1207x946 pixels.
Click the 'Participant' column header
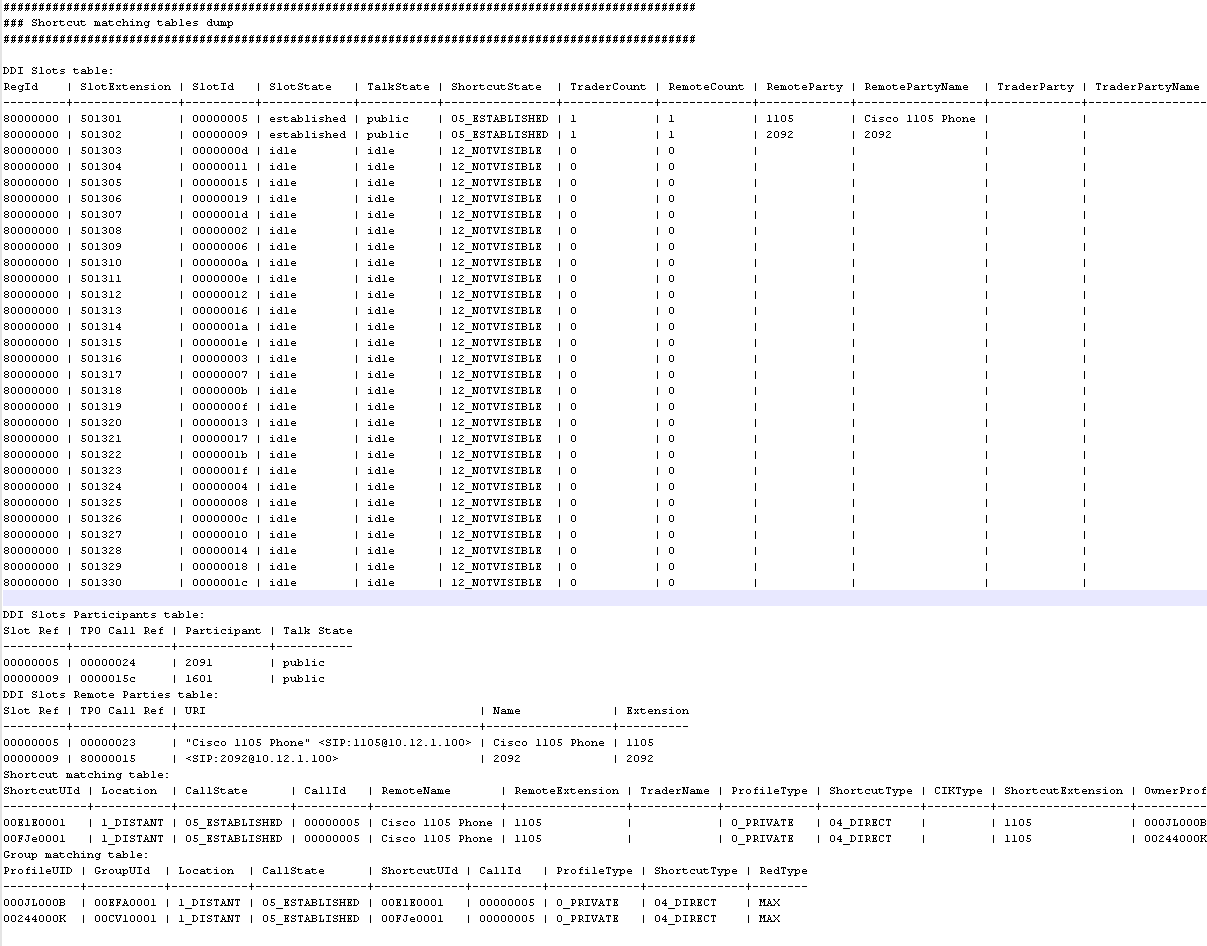223,631
